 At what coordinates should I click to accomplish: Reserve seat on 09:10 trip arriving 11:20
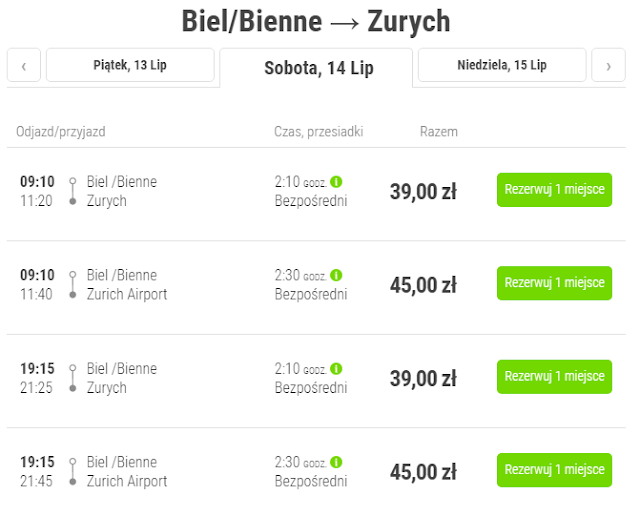(x=554, y=190)
